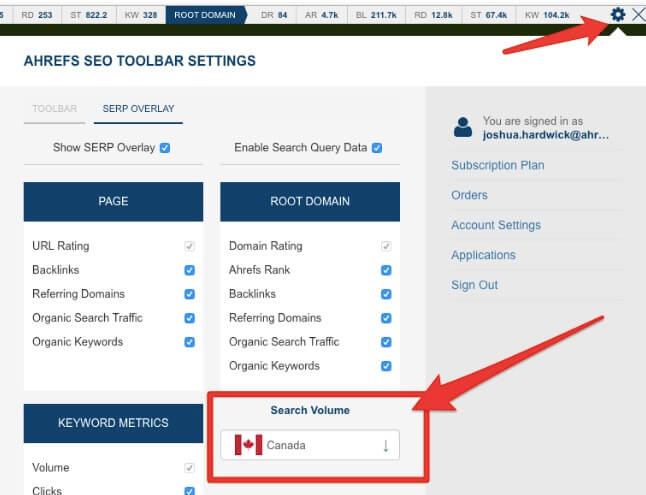Image resolution: width=646 pixels, height=495 pixels.
Task: Click the DR 84 metric
Action: click(x=274, y=15)
